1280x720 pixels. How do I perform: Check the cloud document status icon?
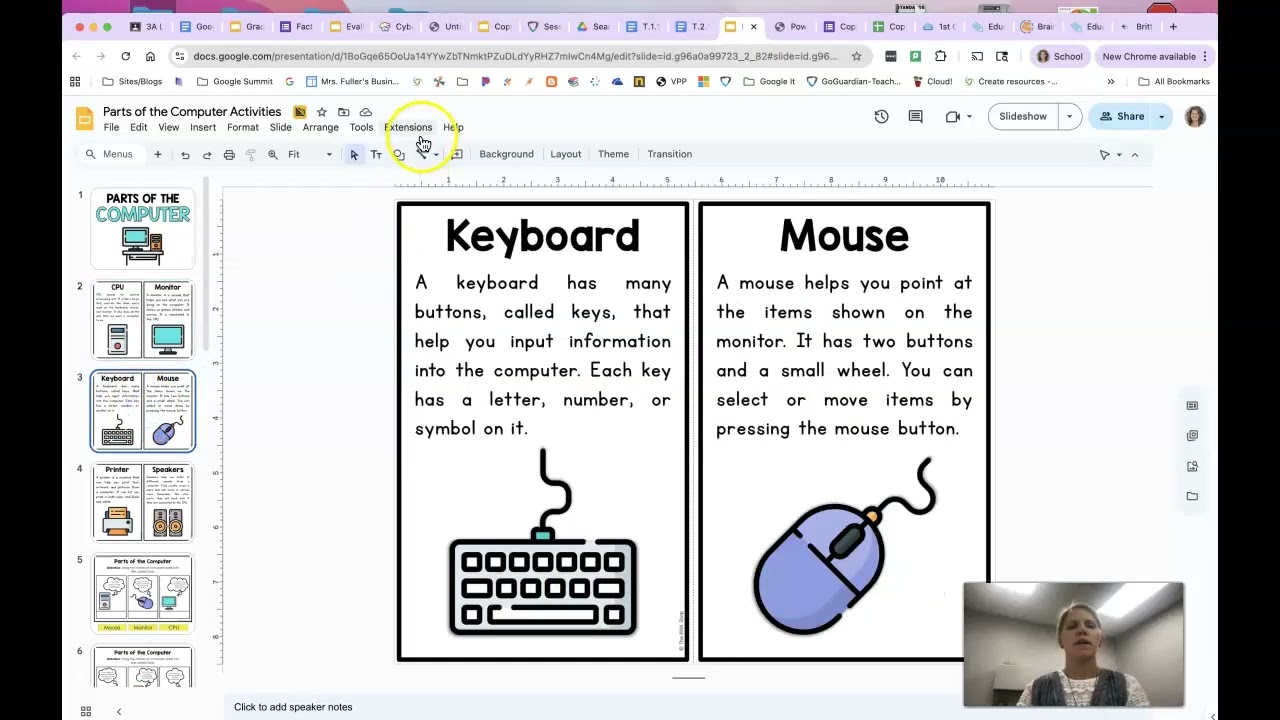(x=365, y=112)
